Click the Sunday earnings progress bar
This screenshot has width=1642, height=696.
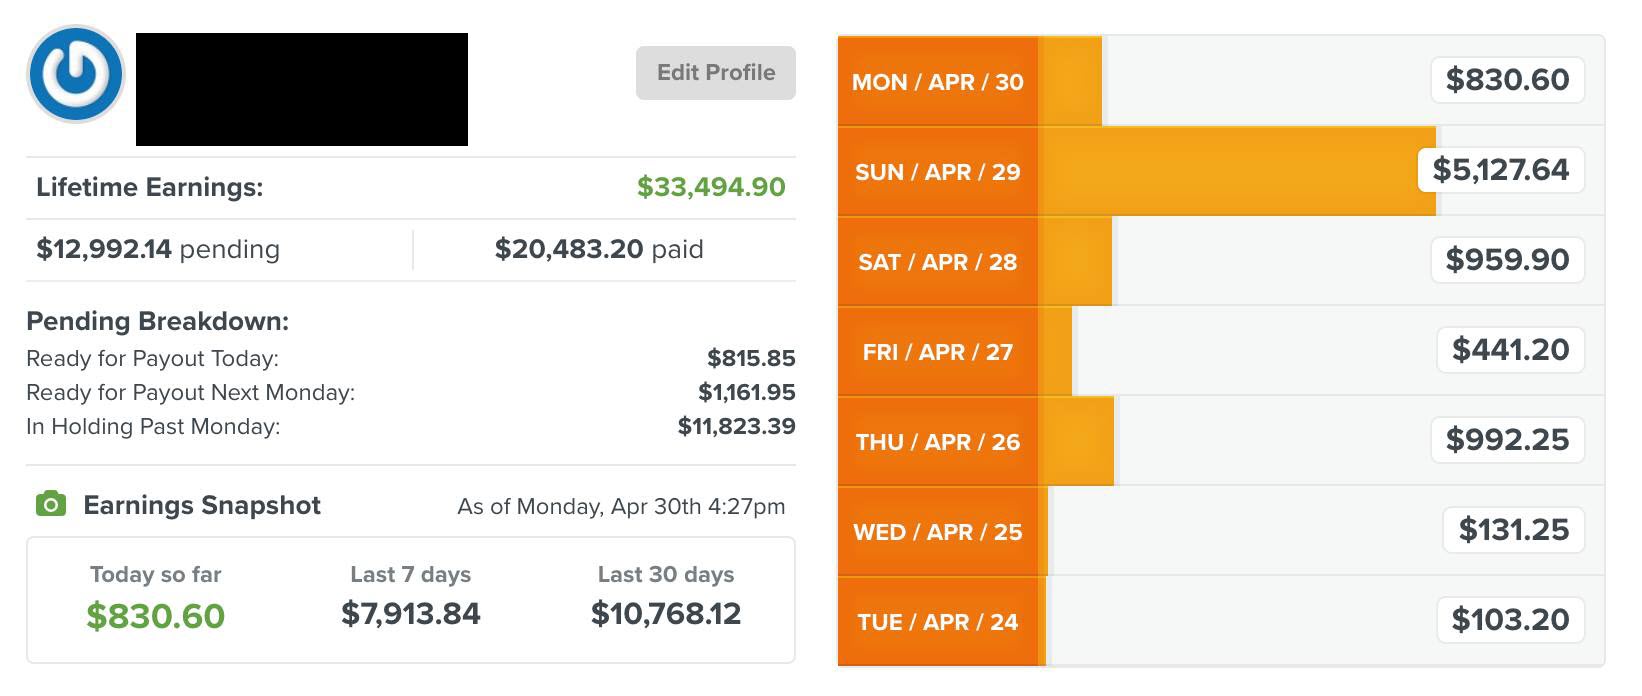[1237, 171]
